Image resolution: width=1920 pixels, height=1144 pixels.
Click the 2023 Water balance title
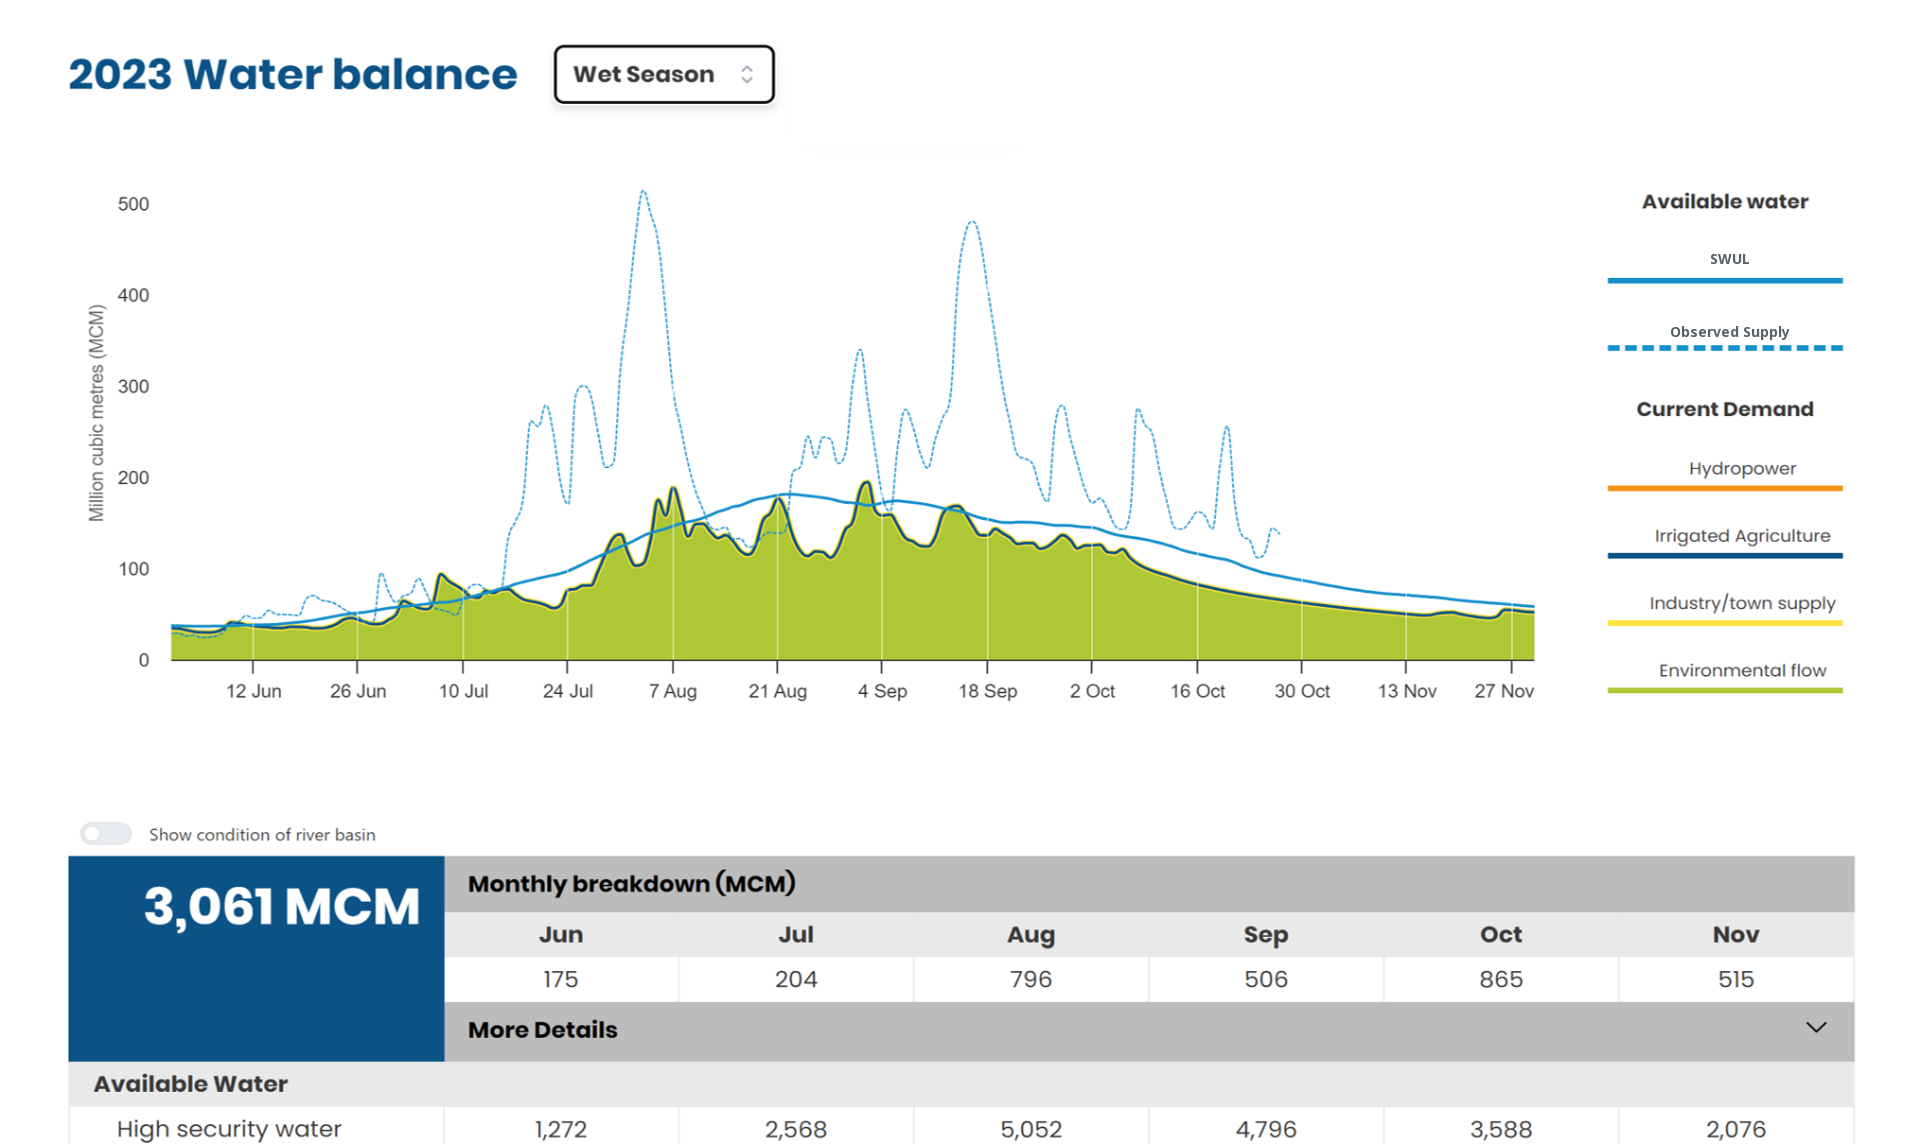click(293, 74)
